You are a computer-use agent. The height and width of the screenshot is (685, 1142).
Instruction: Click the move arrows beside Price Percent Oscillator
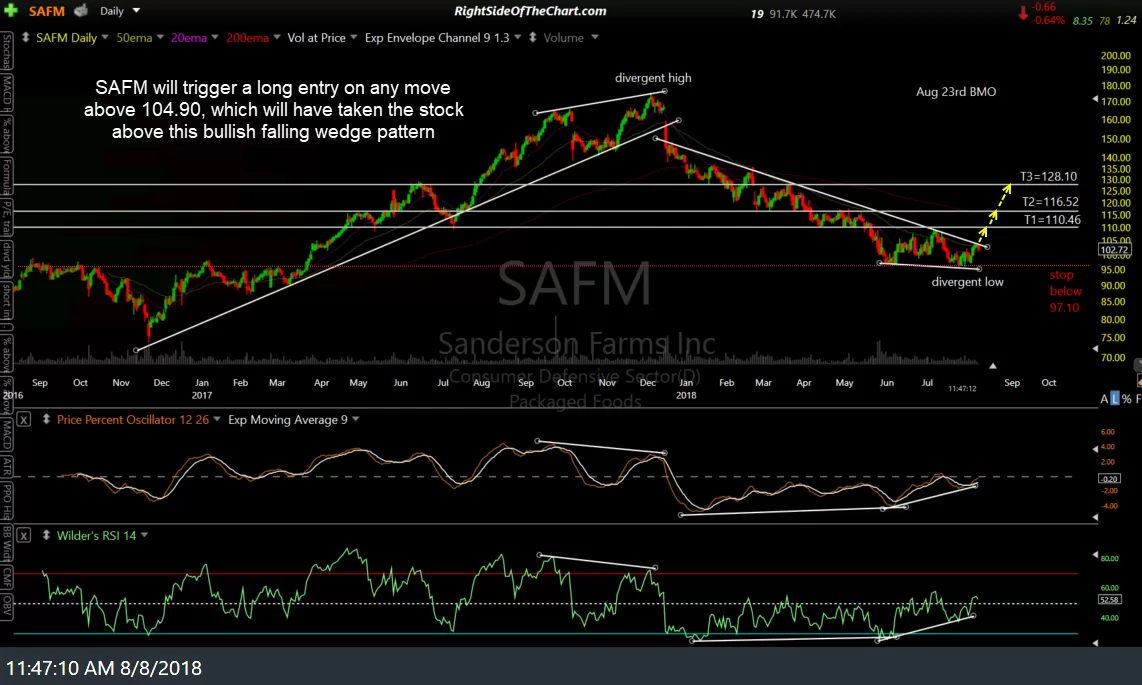(x=46, y=419)
